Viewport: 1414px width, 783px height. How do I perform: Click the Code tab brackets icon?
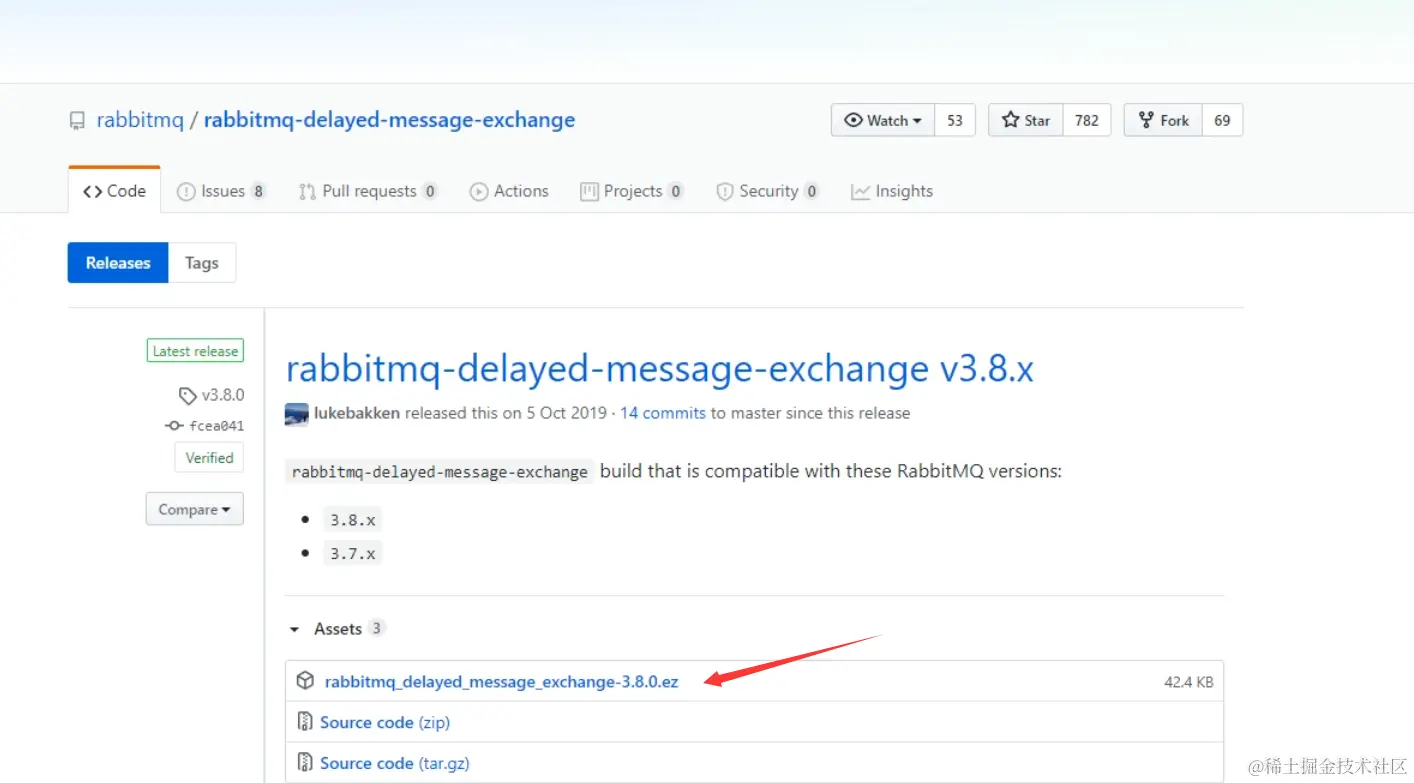coord(93,191)
